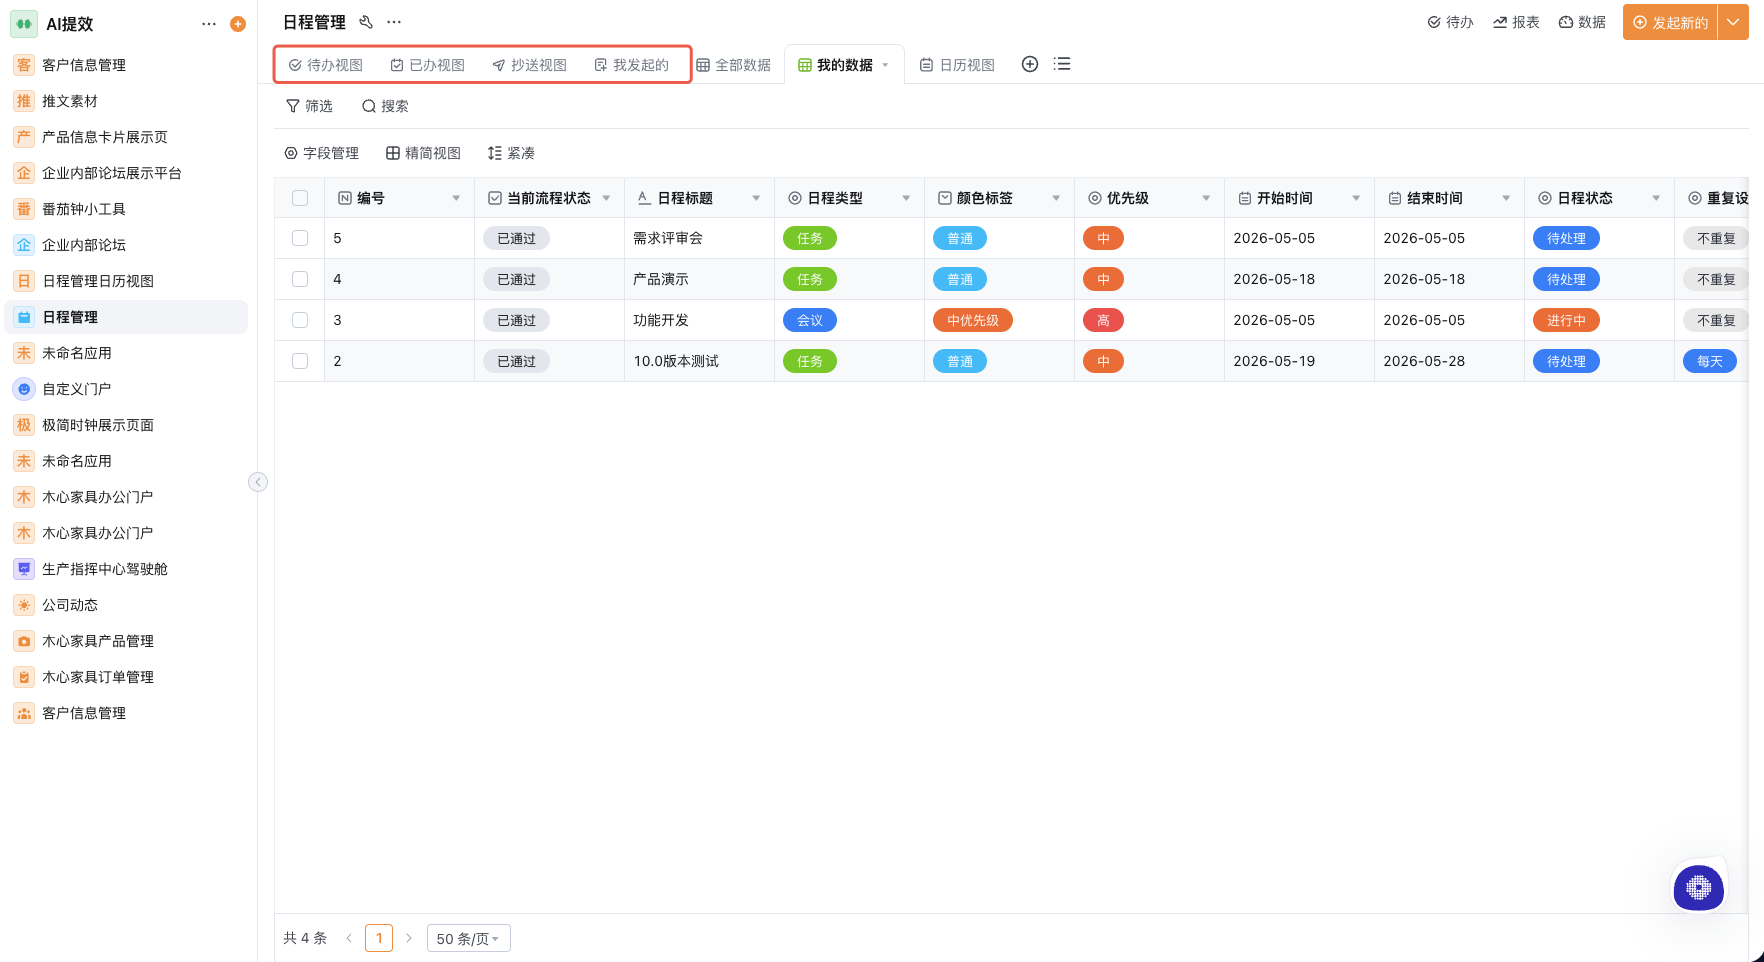
Task: Switch to the 抄送视图 tab
Action: click(530, 65)
